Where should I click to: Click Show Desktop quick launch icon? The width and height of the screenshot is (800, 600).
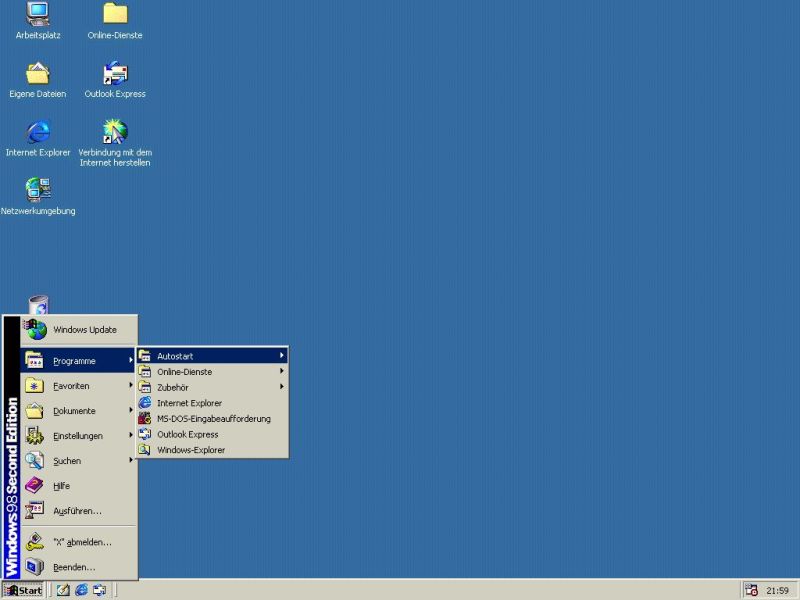pos(63,590)
